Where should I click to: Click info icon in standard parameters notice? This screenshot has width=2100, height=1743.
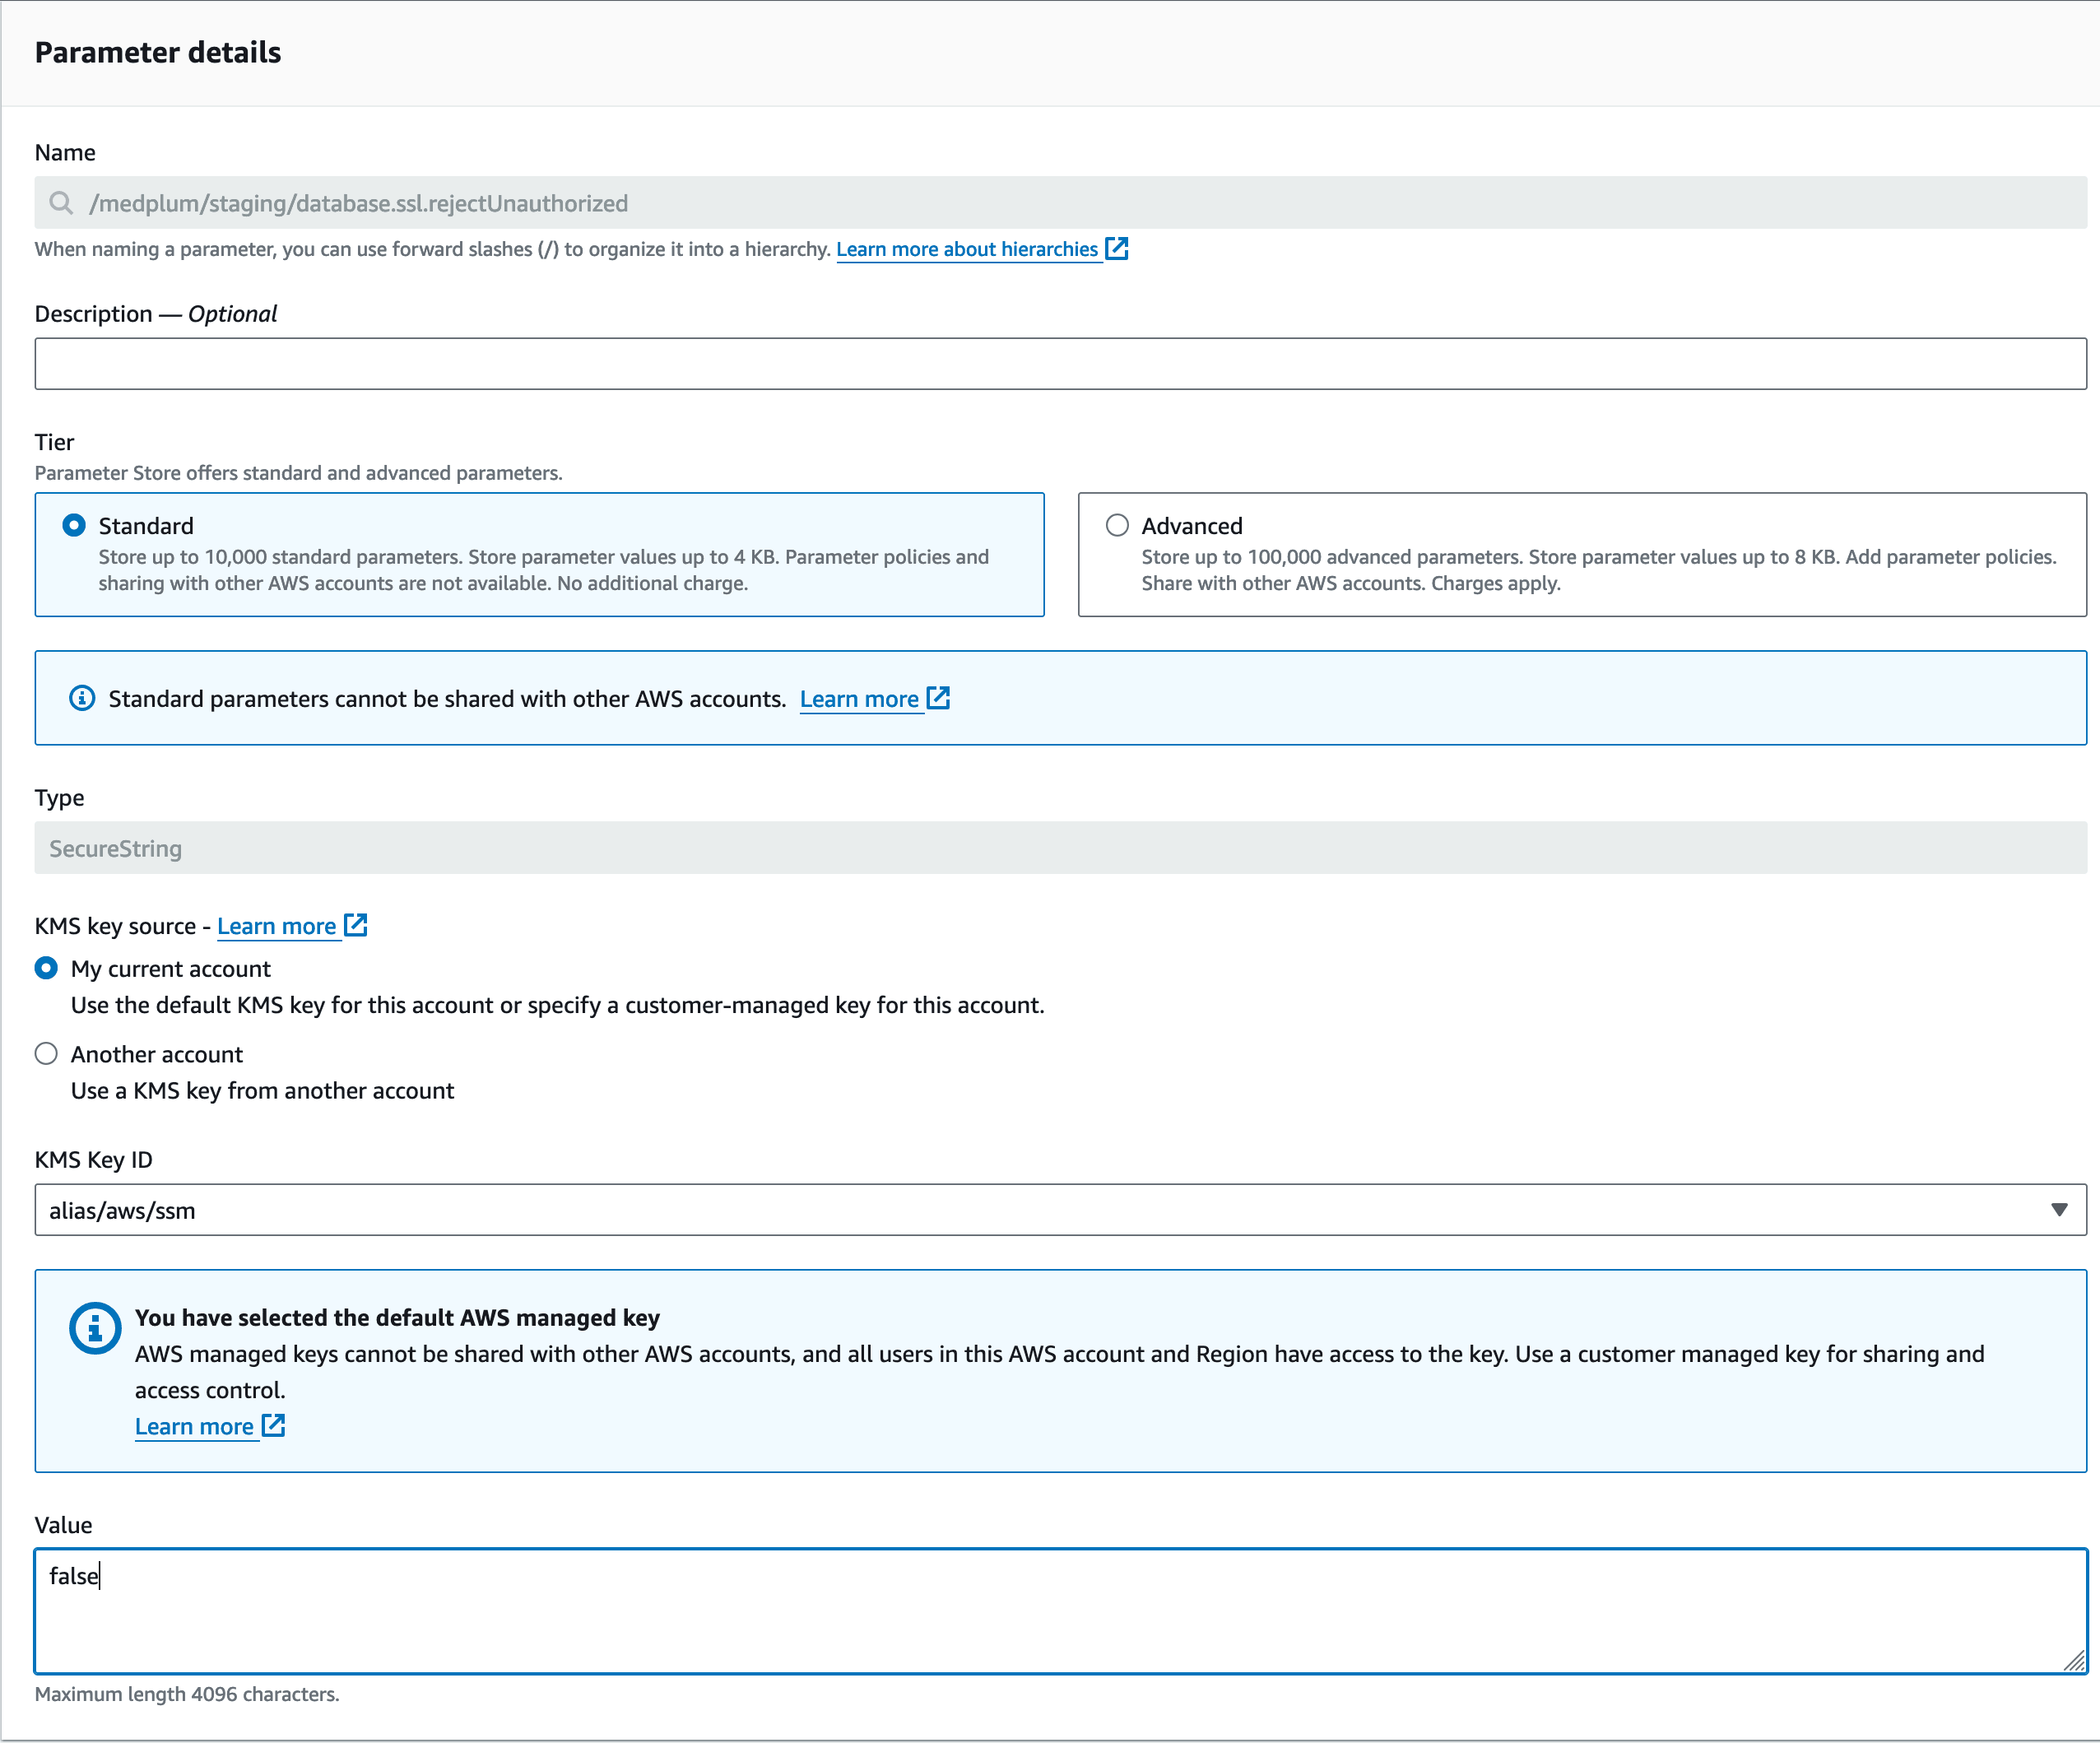click(82, 698)
